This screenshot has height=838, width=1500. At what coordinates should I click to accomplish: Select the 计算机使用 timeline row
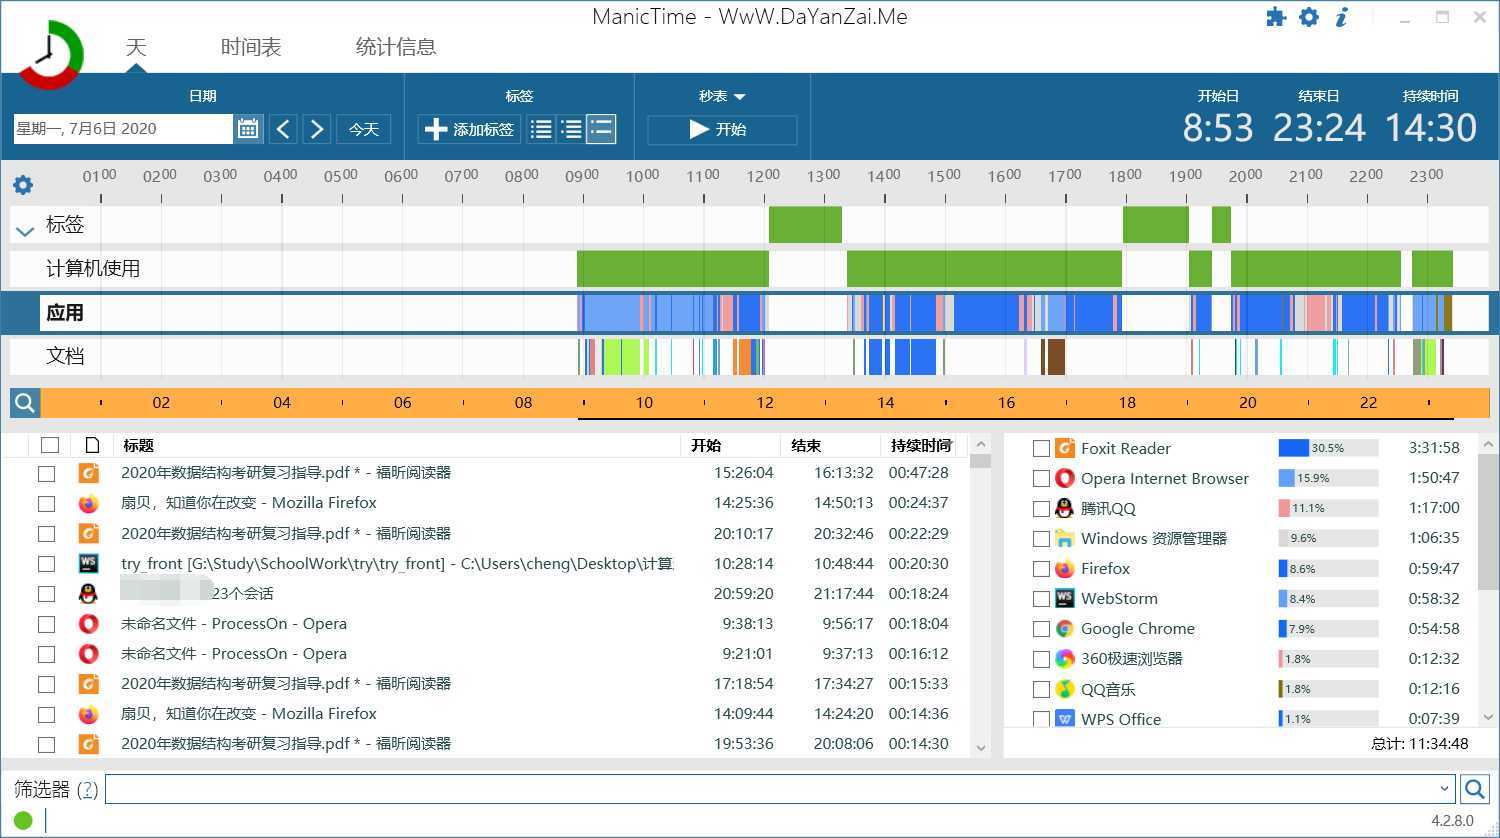(749, 269)
